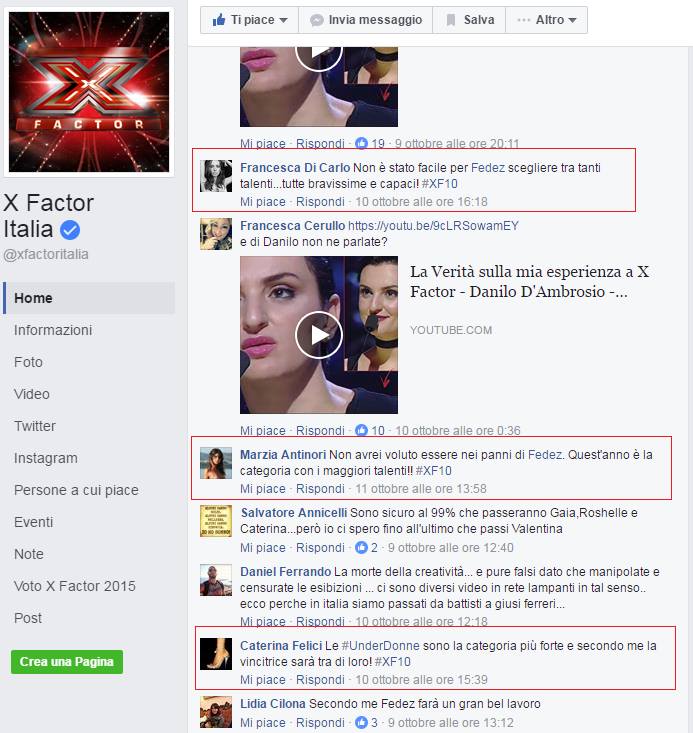Open Caterina Felici's avatar thumbnail
This screenshot has height=733, width=693.
pyautogui.click(x=216, y=654)
